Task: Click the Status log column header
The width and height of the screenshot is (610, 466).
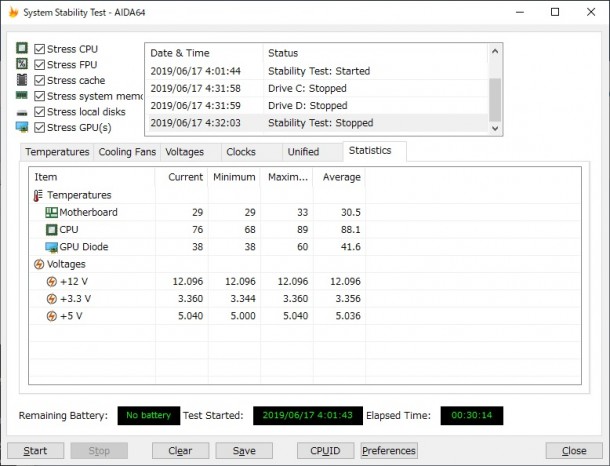Action: tap(375, 53)
